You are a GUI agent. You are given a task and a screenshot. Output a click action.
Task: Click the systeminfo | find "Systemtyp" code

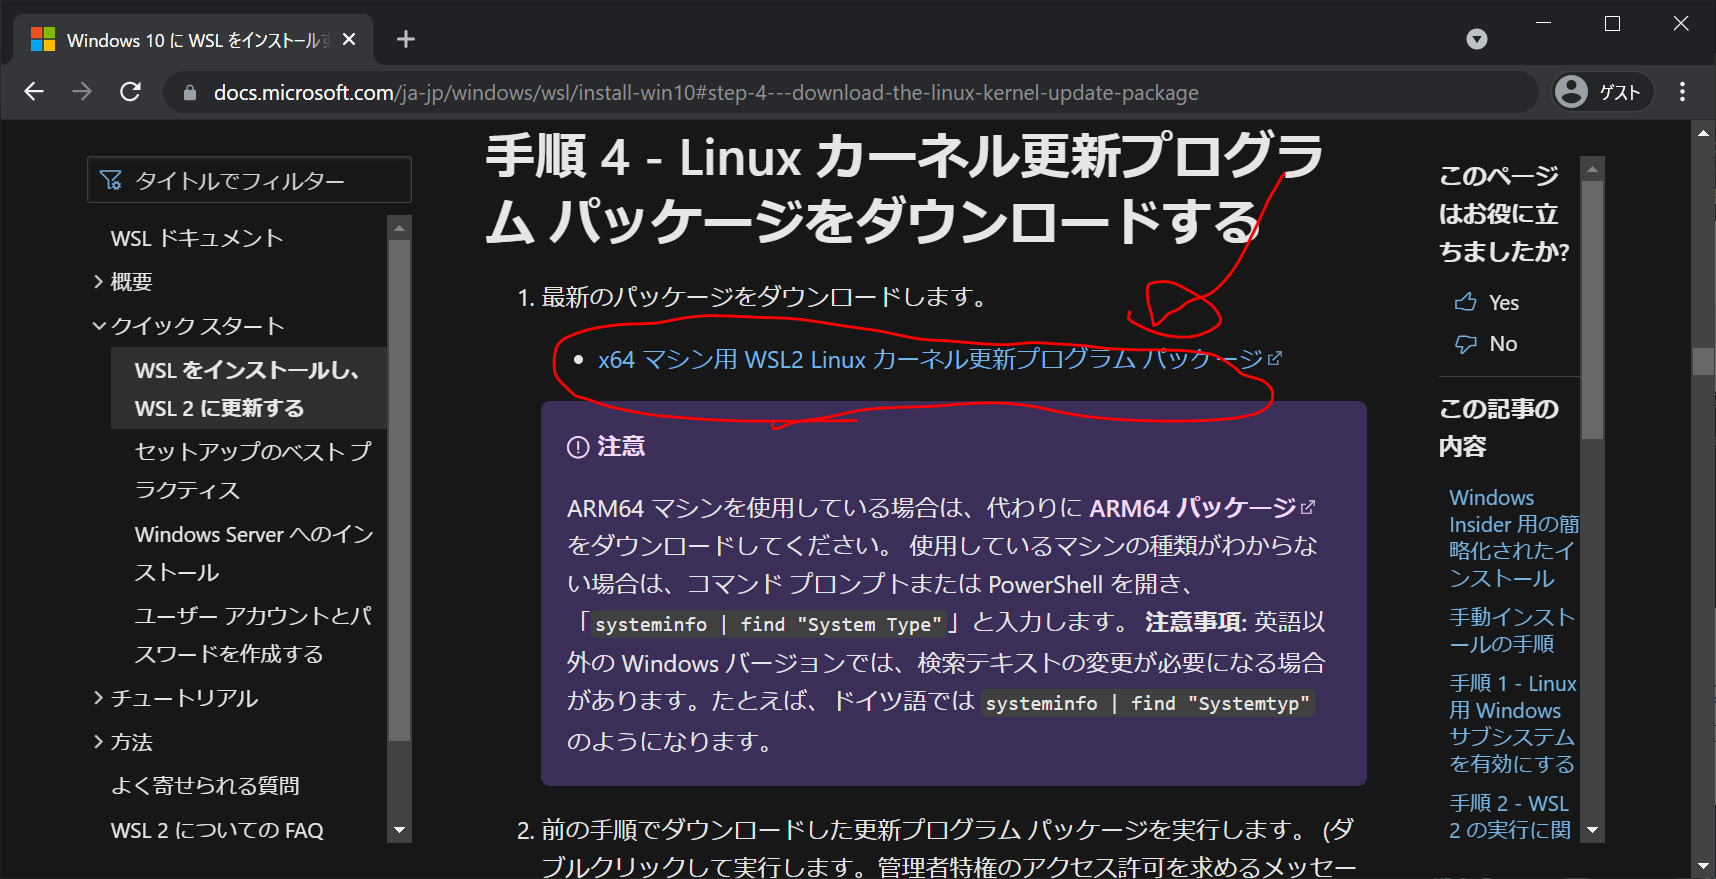tap(1147, 703)
